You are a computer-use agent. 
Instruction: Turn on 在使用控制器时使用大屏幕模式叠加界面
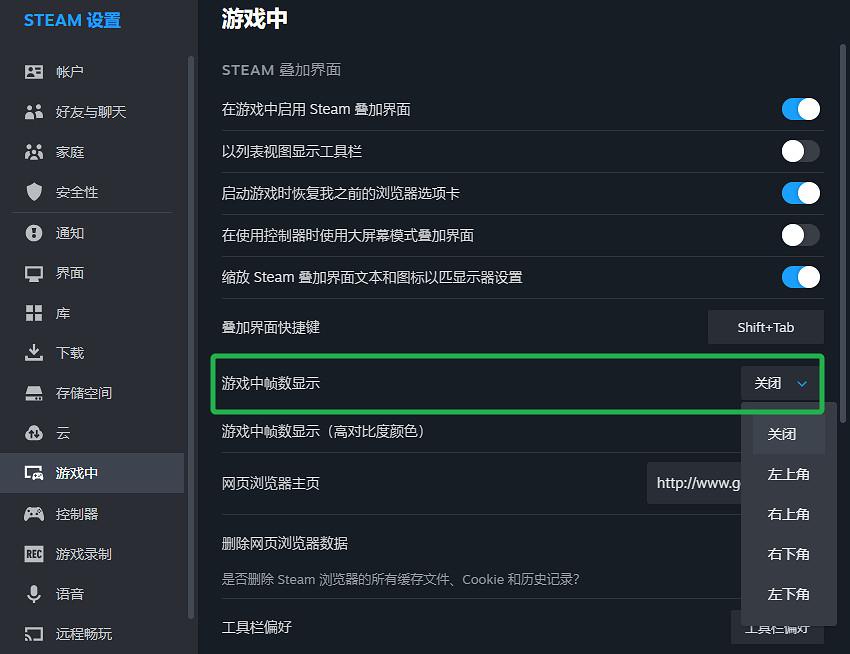coord(800,235)
